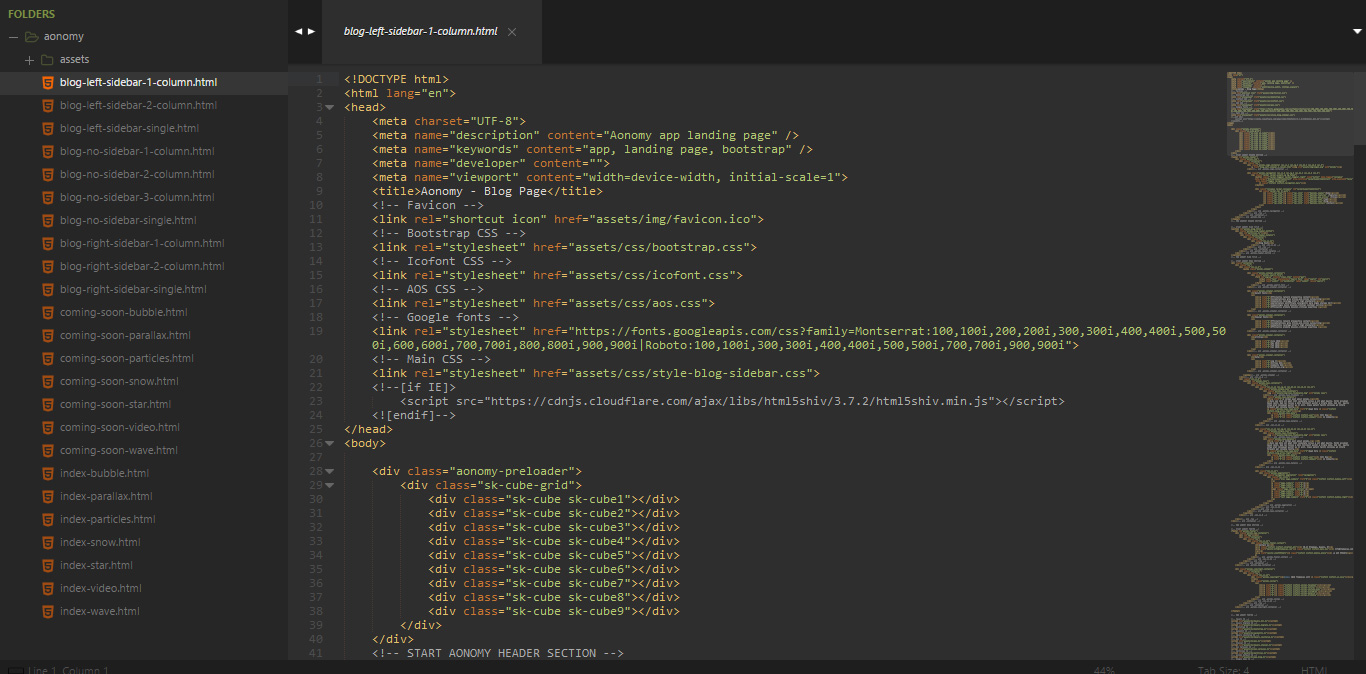1366x674 pixels.
Task: Open coming-soon-wave.html file
Action: (118, 450)
